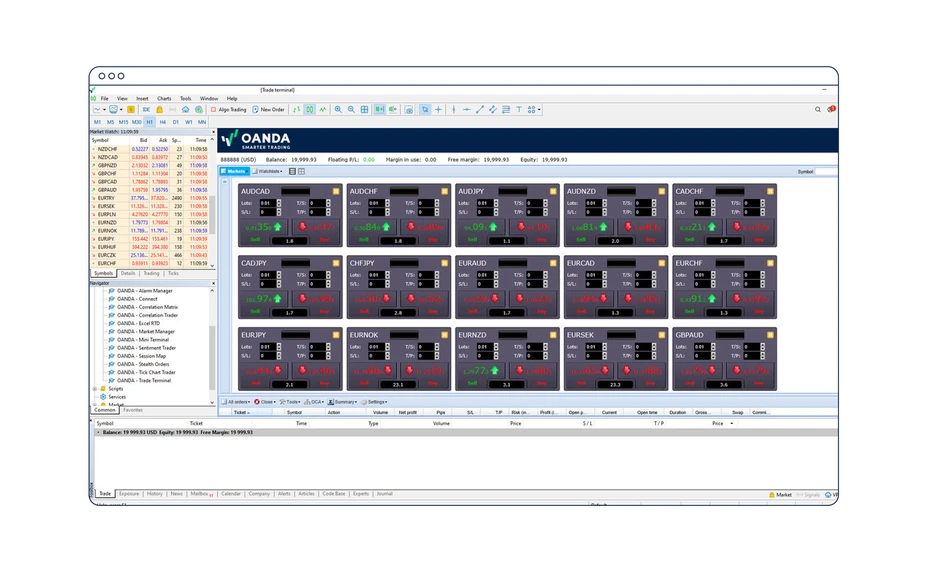936x576 pixels.
Task: Draw a vertical line
Action: 454,110
